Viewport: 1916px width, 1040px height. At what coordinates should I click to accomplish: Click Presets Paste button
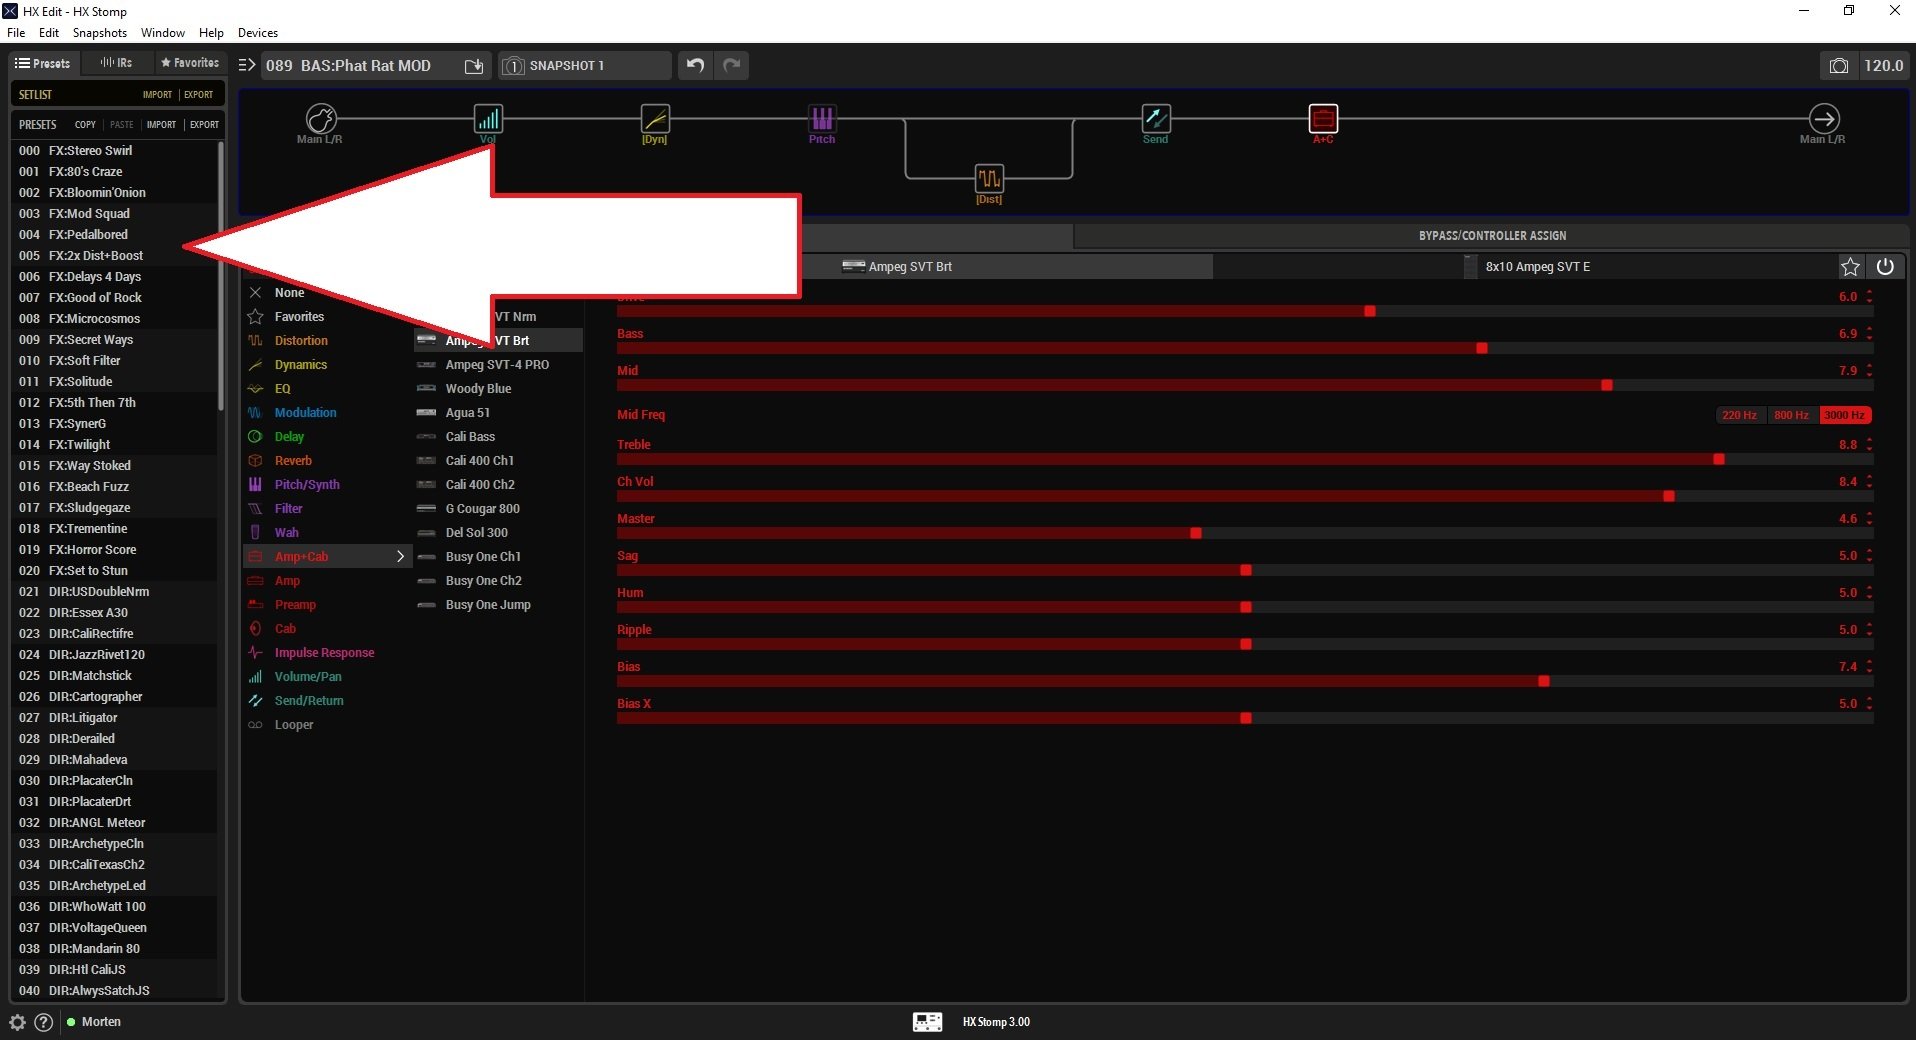tap(122, 125)
